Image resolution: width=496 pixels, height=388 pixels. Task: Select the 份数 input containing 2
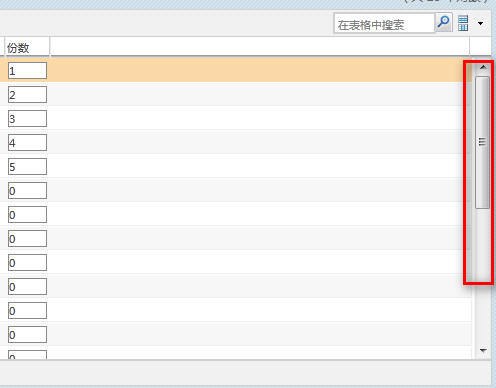click(x=27, y=95)
